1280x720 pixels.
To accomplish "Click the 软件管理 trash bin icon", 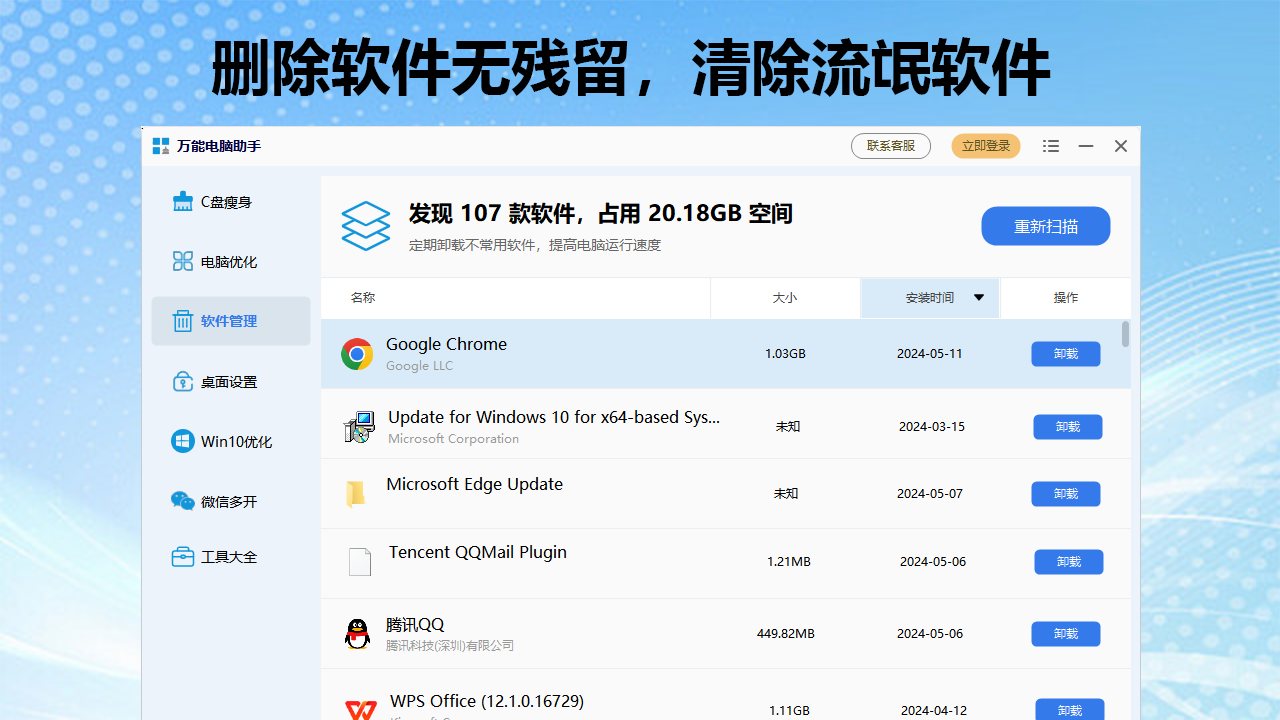I will pyautogui.click(x=183, y=321).
